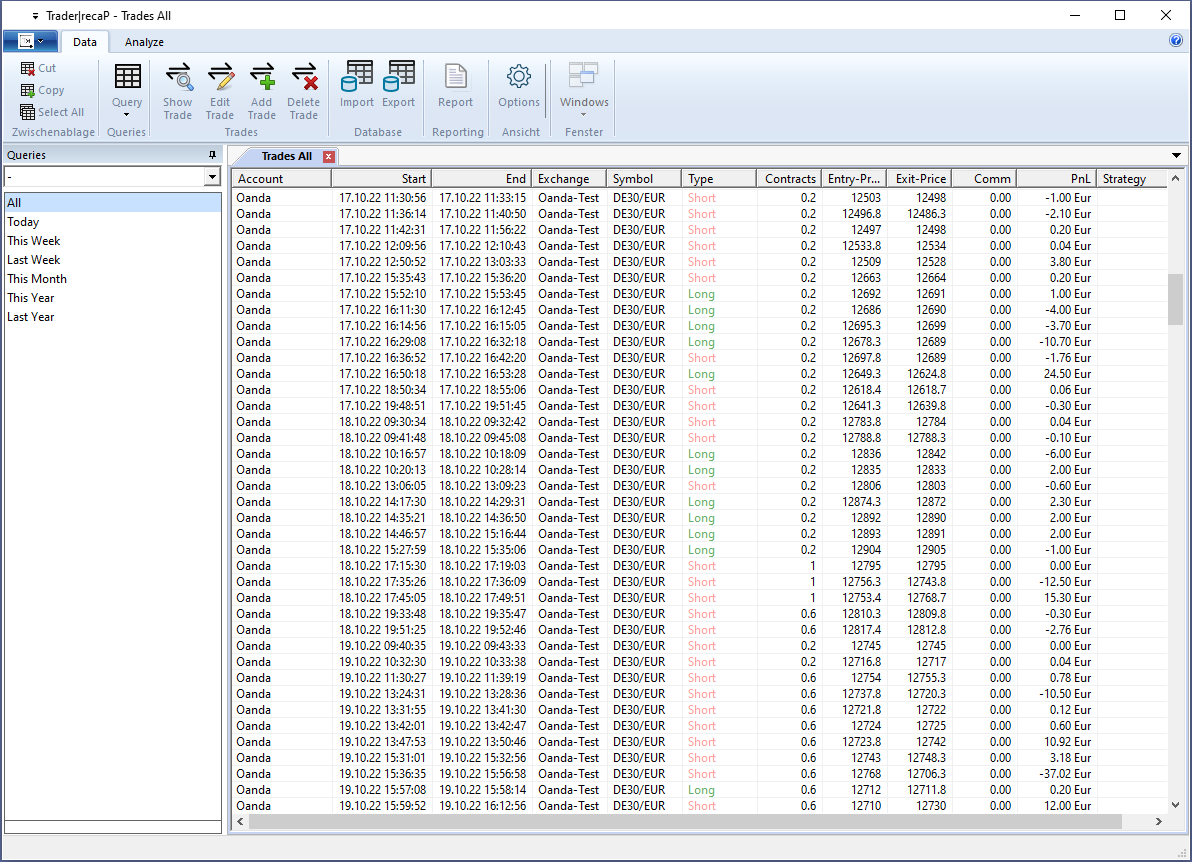Select the entry price 12874.3 cell
This screenshot has width=1192, height=862.
pos(852,502)
